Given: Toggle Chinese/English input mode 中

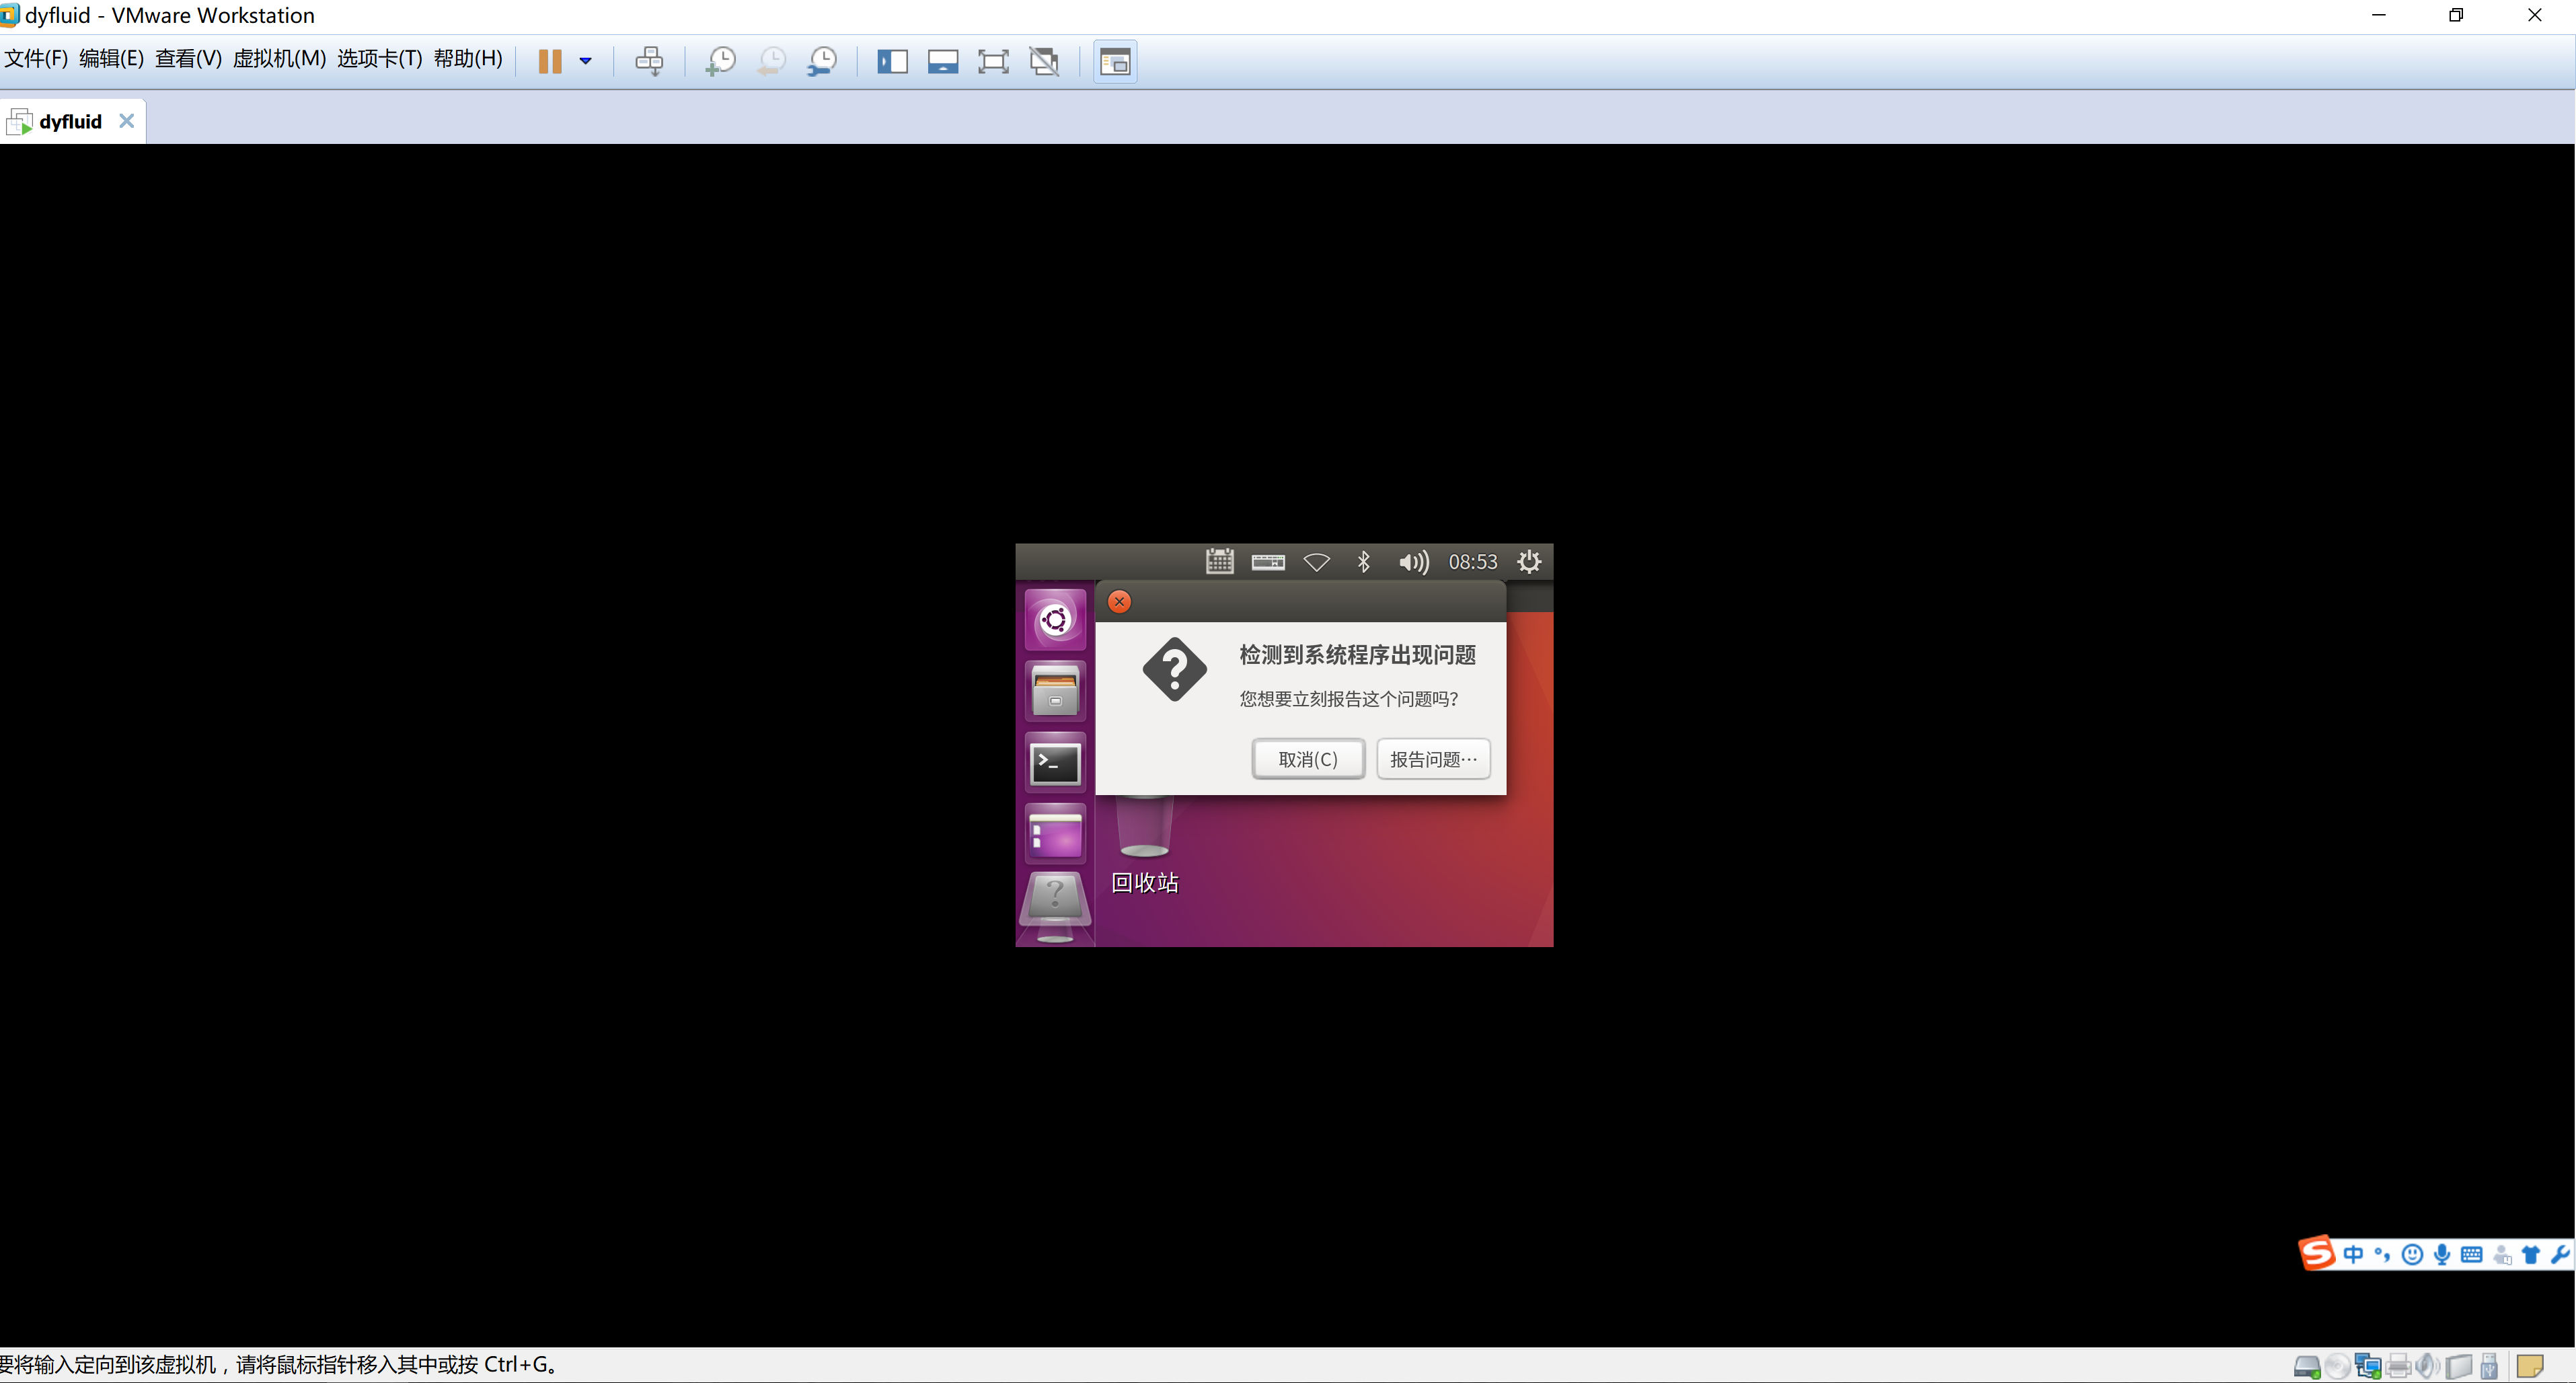Looking at the screenshot, I should 2353,1254.
